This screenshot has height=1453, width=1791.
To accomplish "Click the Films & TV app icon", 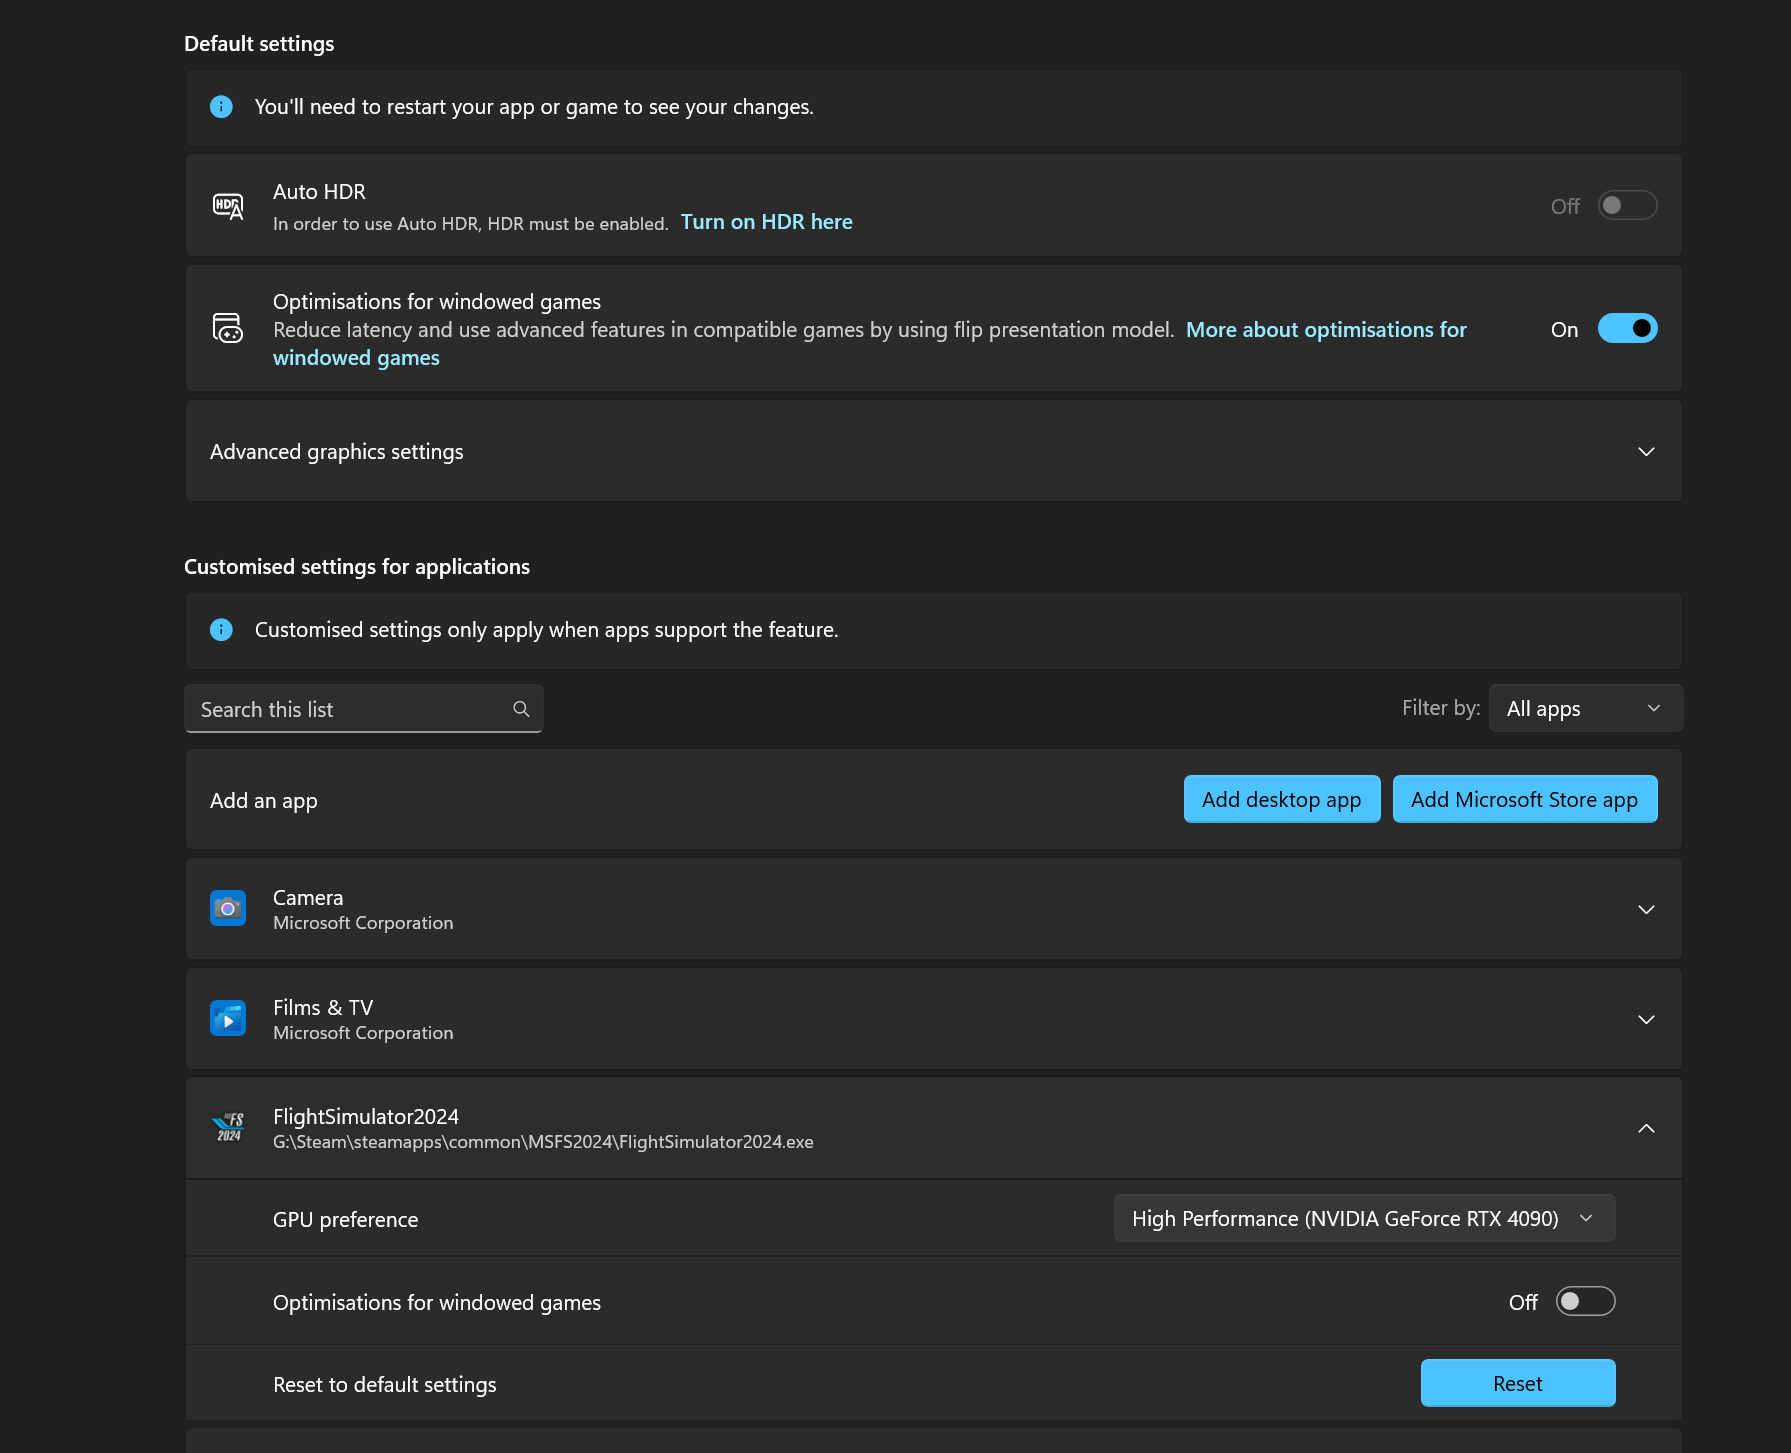I will click(x=228, y=1018).
